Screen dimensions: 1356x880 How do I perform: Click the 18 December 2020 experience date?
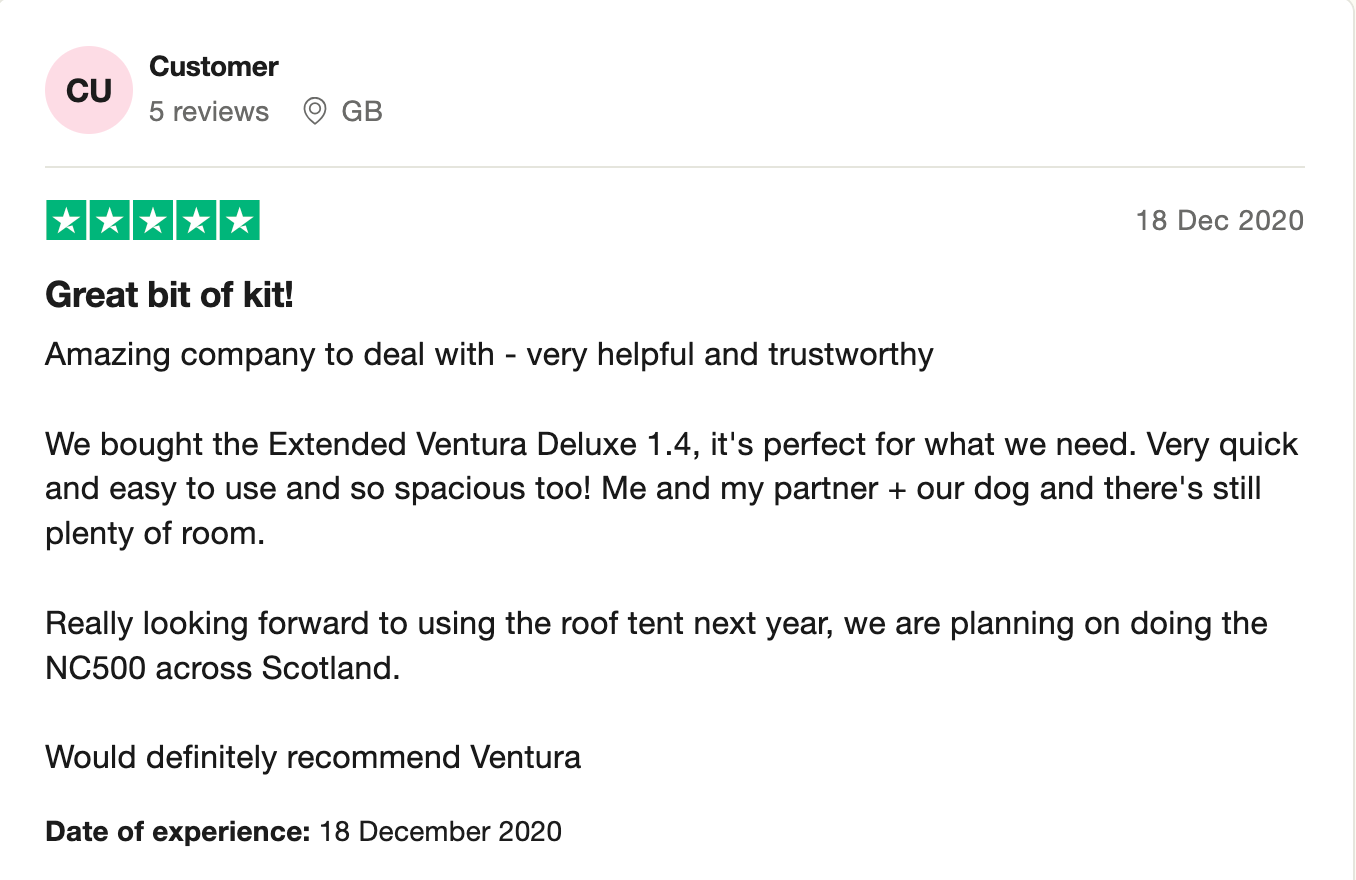(440, 831)
